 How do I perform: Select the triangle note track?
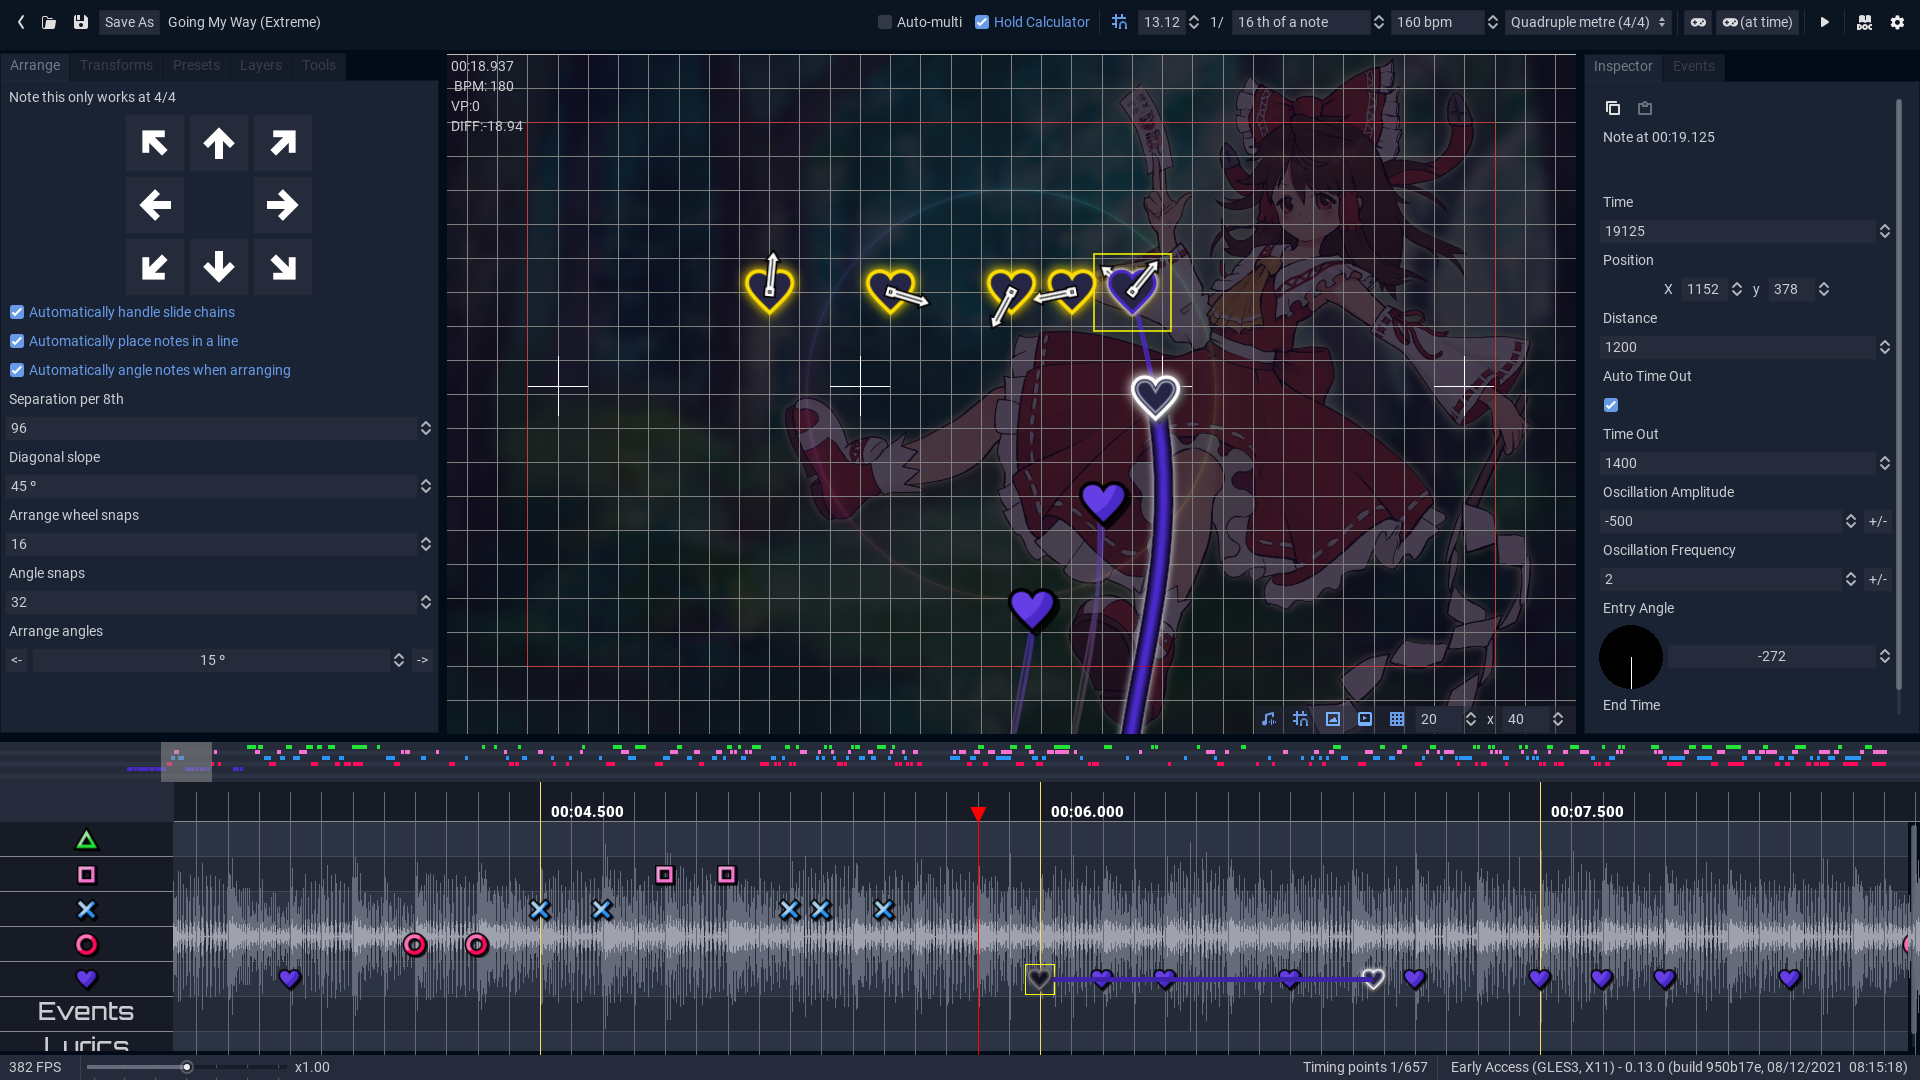coord(86,840)
